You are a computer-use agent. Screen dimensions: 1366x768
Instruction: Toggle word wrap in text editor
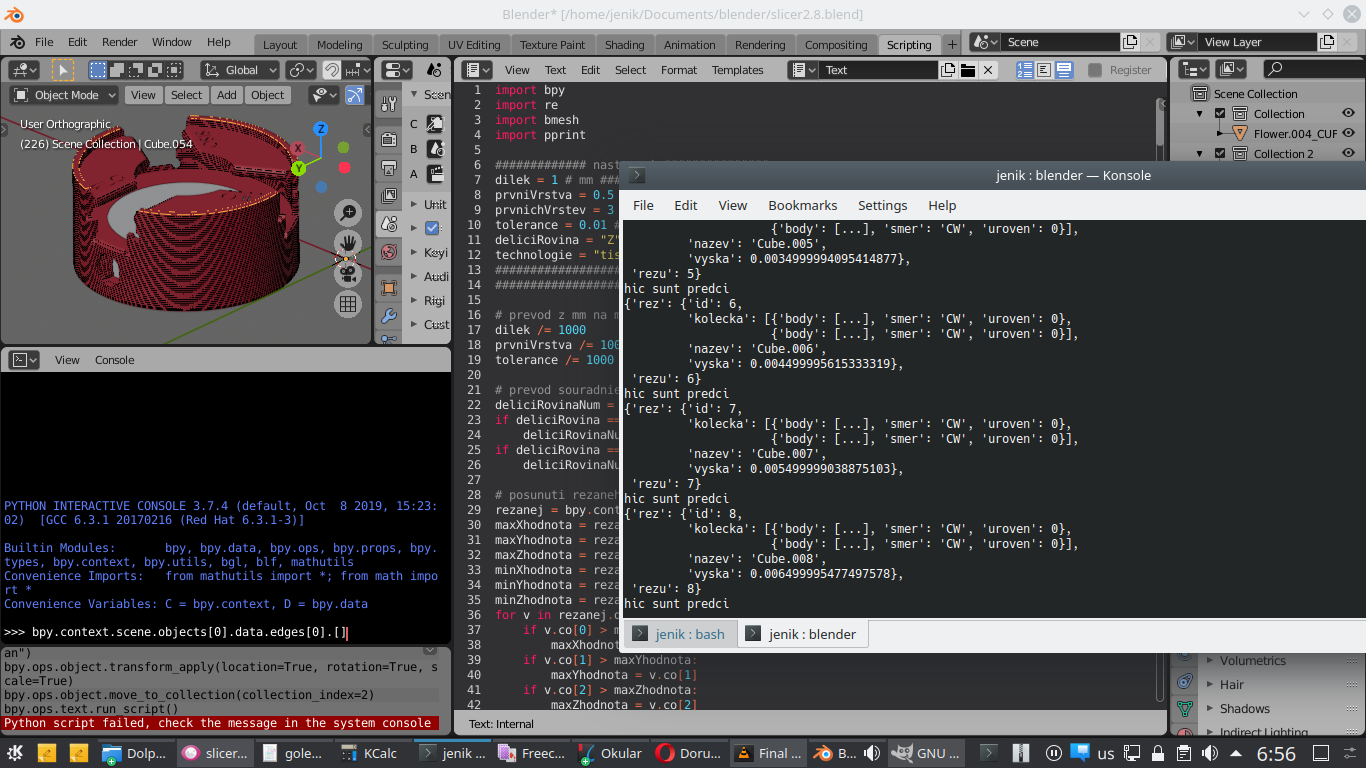(x=1044, y=70)
